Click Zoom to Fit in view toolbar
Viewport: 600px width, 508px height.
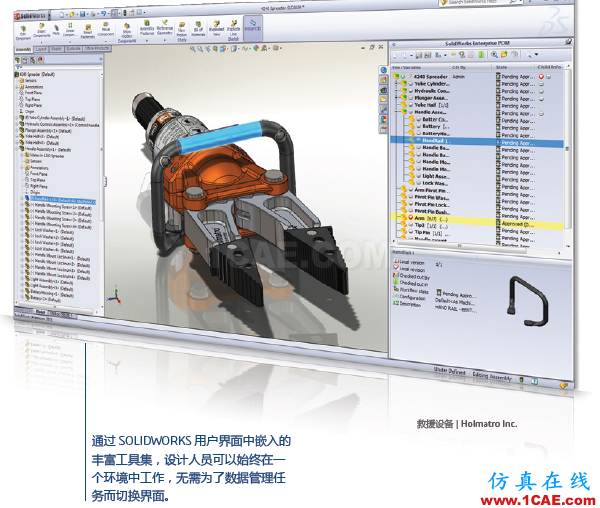(192, 49)
